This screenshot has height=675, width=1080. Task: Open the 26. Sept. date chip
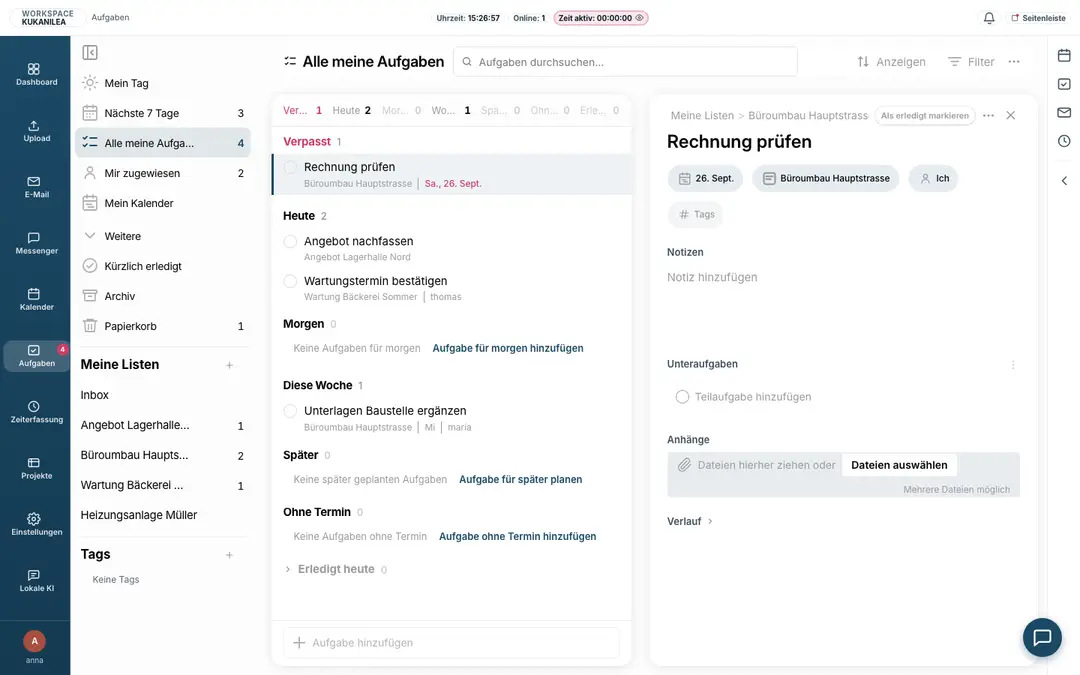click(x=705, y=178)
